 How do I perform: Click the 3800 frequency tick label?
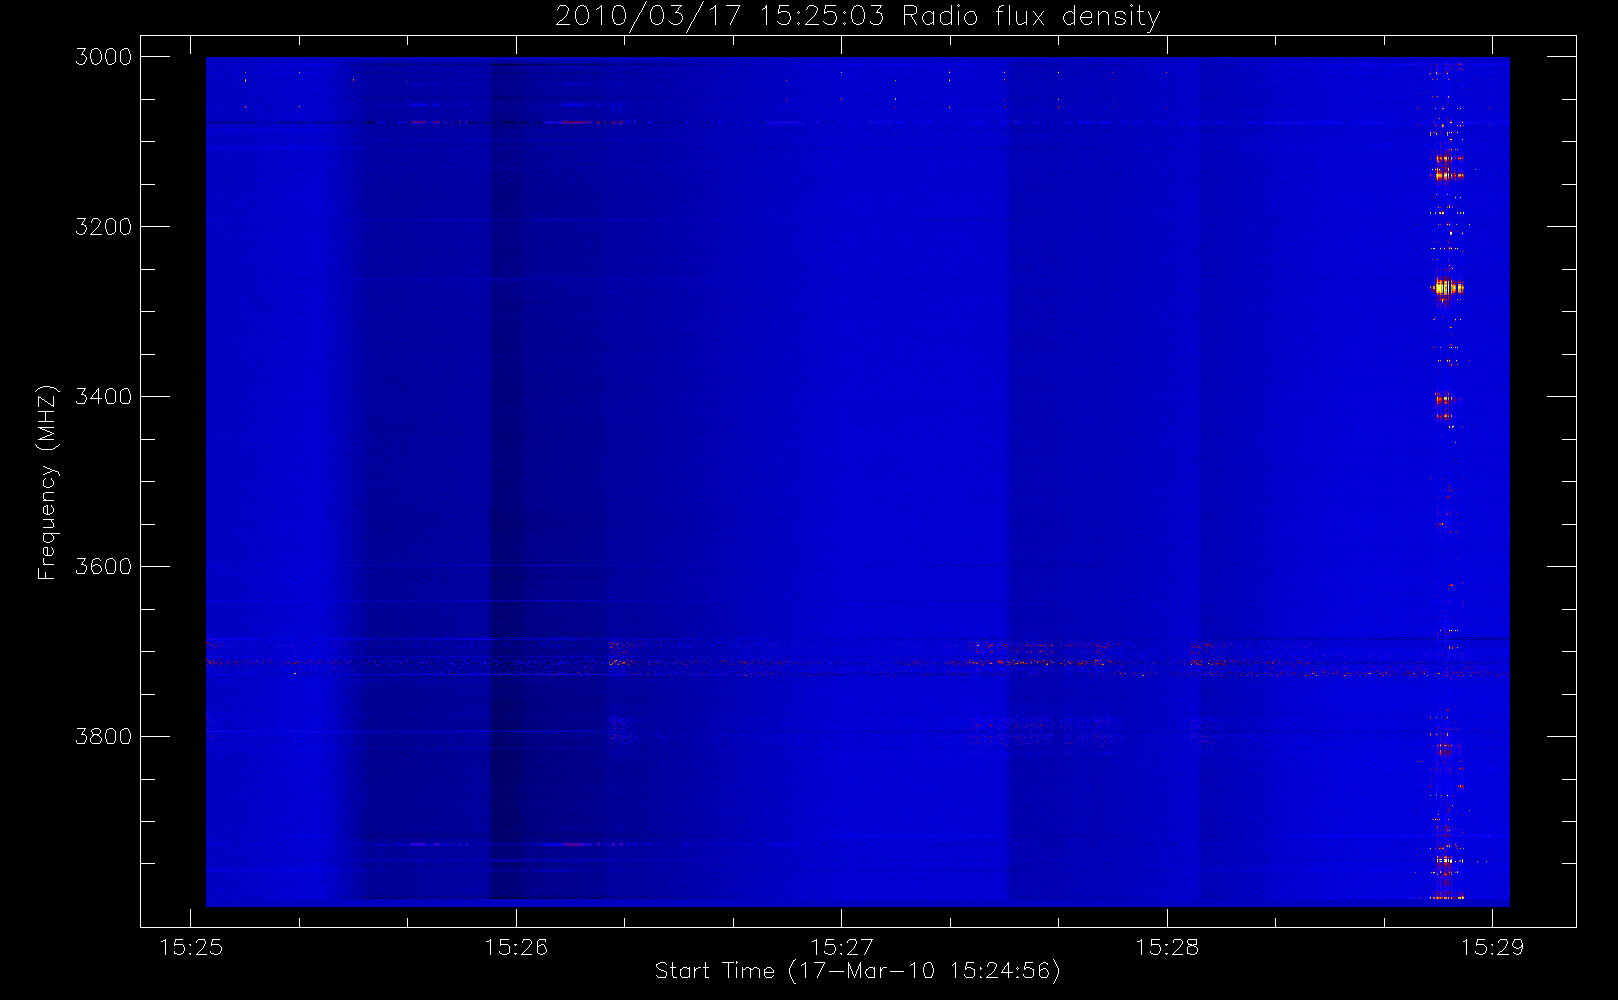pos(104,737)
